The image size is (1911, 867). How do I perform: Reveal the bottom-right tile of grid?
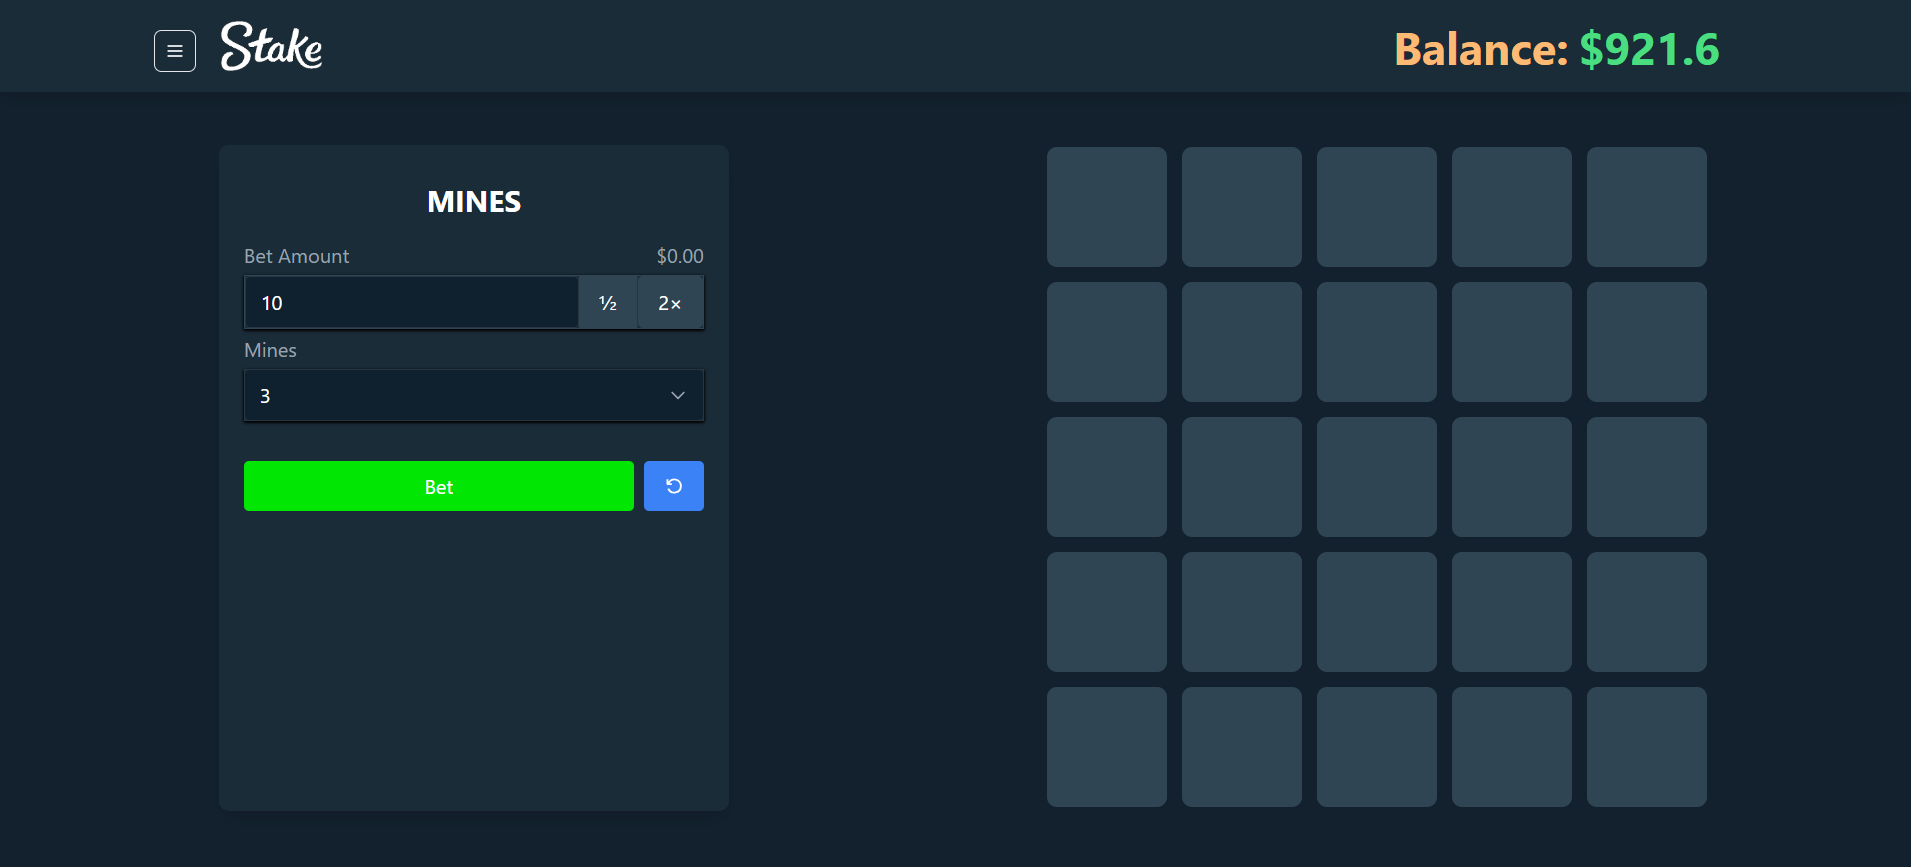[x=1646, y=747]
